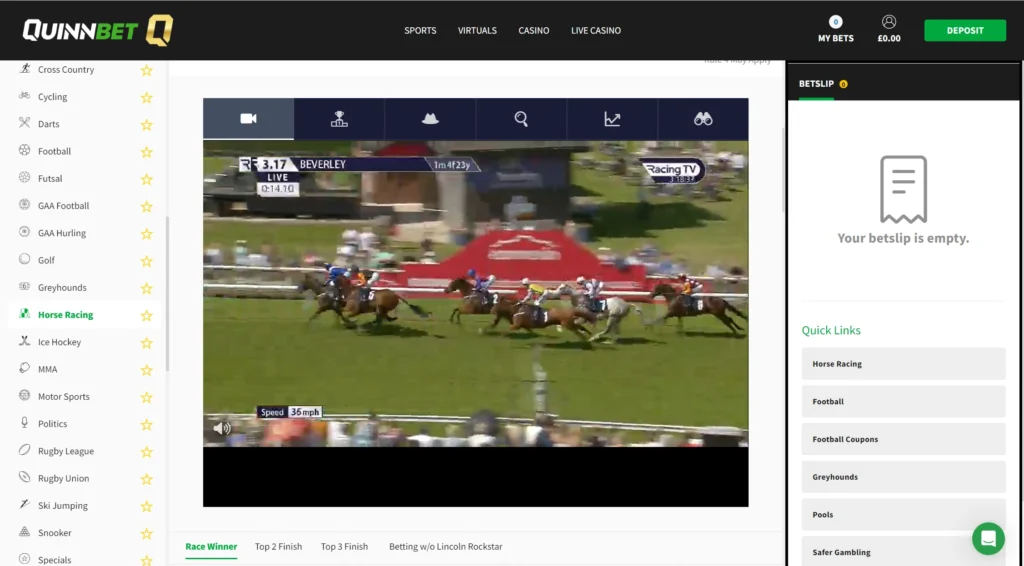Select the Race Winner tab
This screenshot has height=566, width=1024.
click(211, 546)
